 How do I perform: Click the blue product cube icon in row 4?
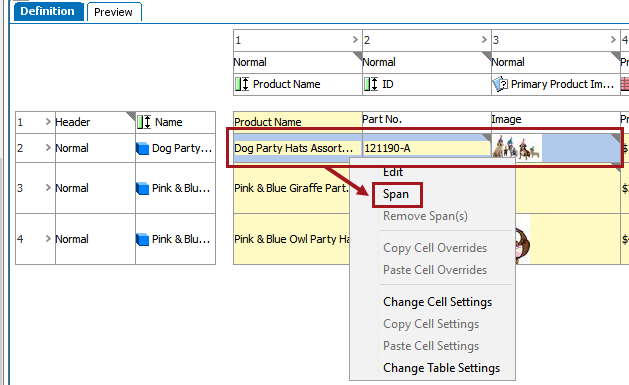142,239
